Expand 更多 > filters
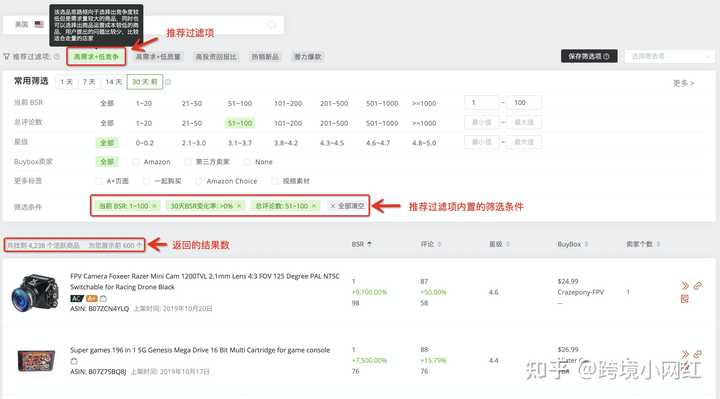 tap(684, 83)
